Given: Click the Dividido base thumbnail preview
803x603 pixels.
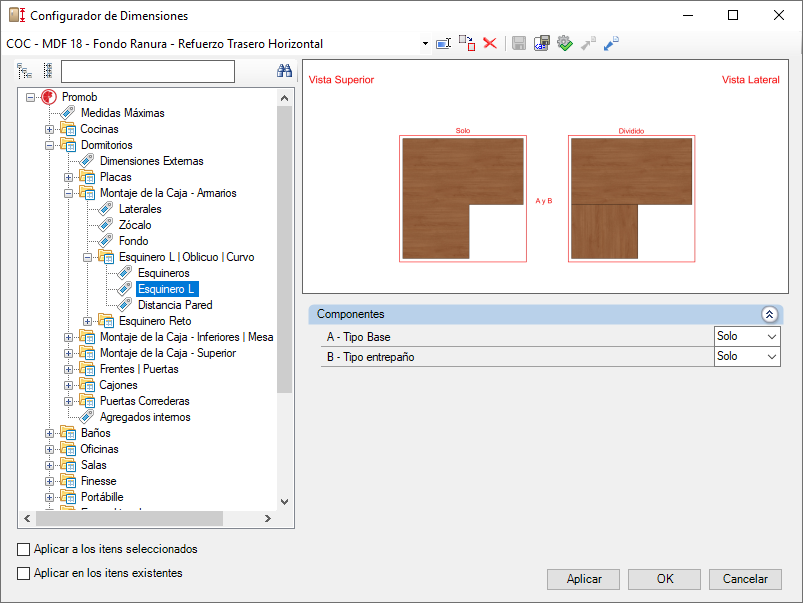Looking at the screenshot, I should [x=631, y=199].
